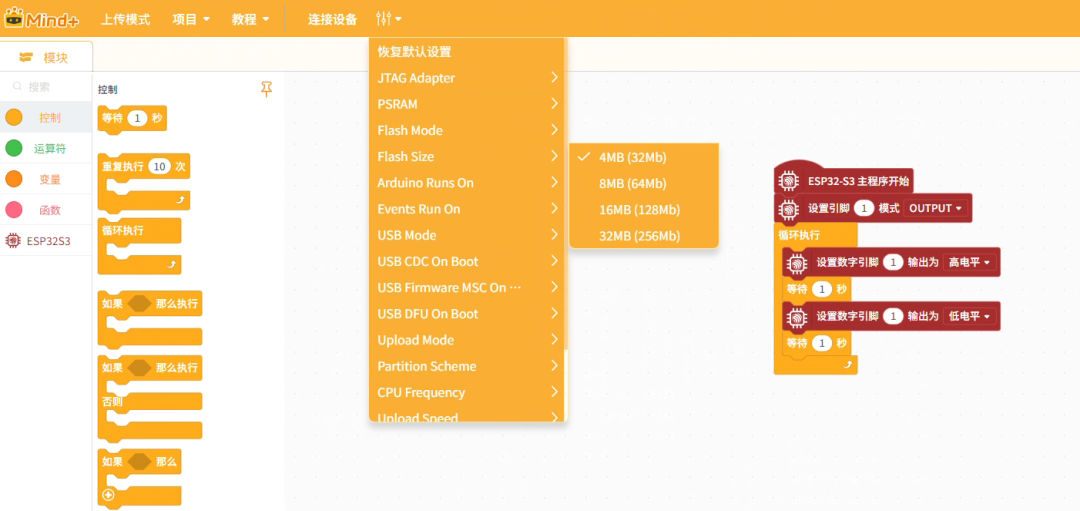Open the USB Mode entry
This screenshot has height=511, width=1080.
(x=468, y=235)
